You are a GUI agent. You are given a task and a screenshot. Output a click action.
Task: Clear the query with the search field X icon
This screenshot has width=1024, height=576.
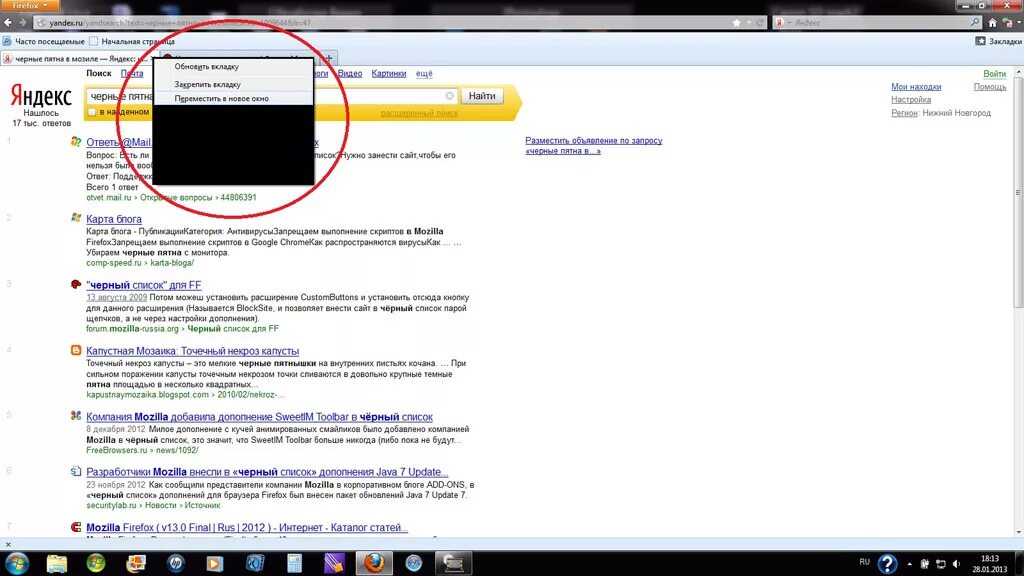(449, 96)
